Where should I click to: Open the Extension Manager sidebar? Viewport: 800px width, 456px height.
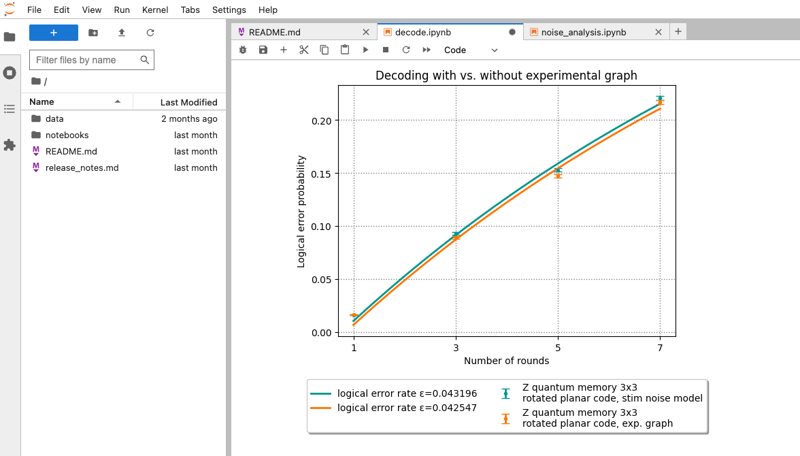pyautogui.click(x=10, y=145)
